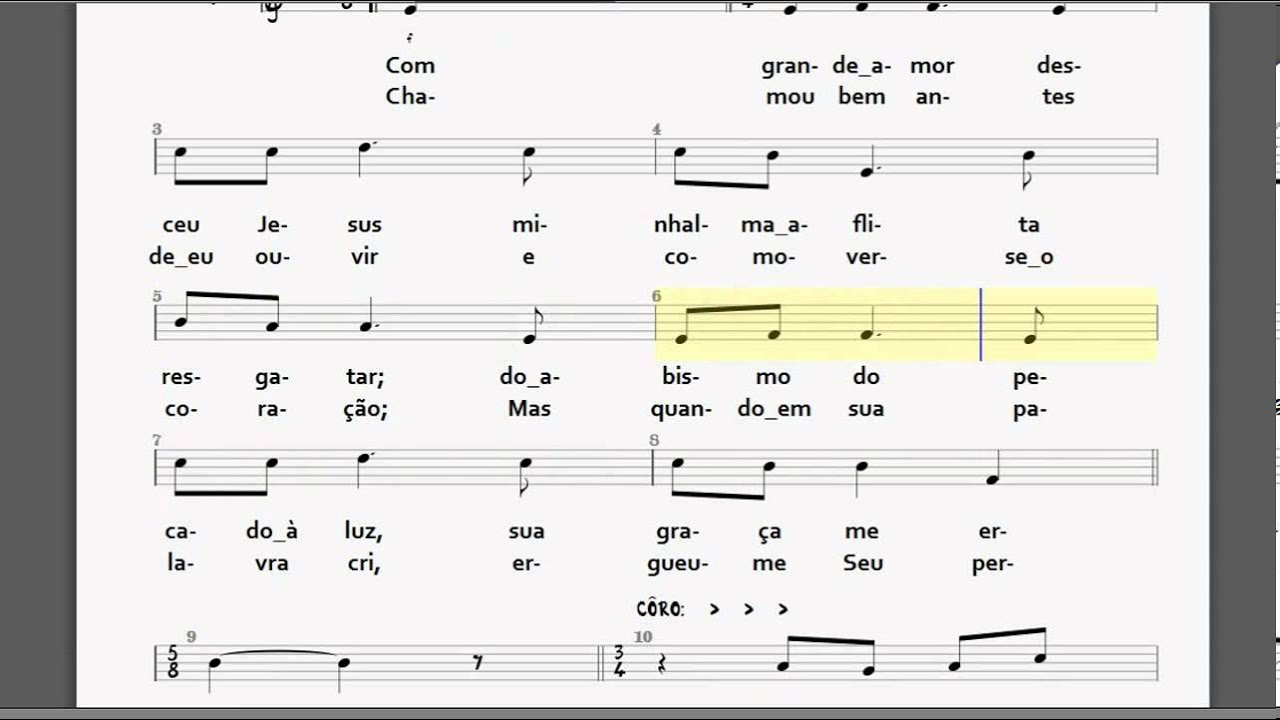This screenshot has width=1280, height=720.
Task: Select the measure number 5 label
Action: click(157, 297)
